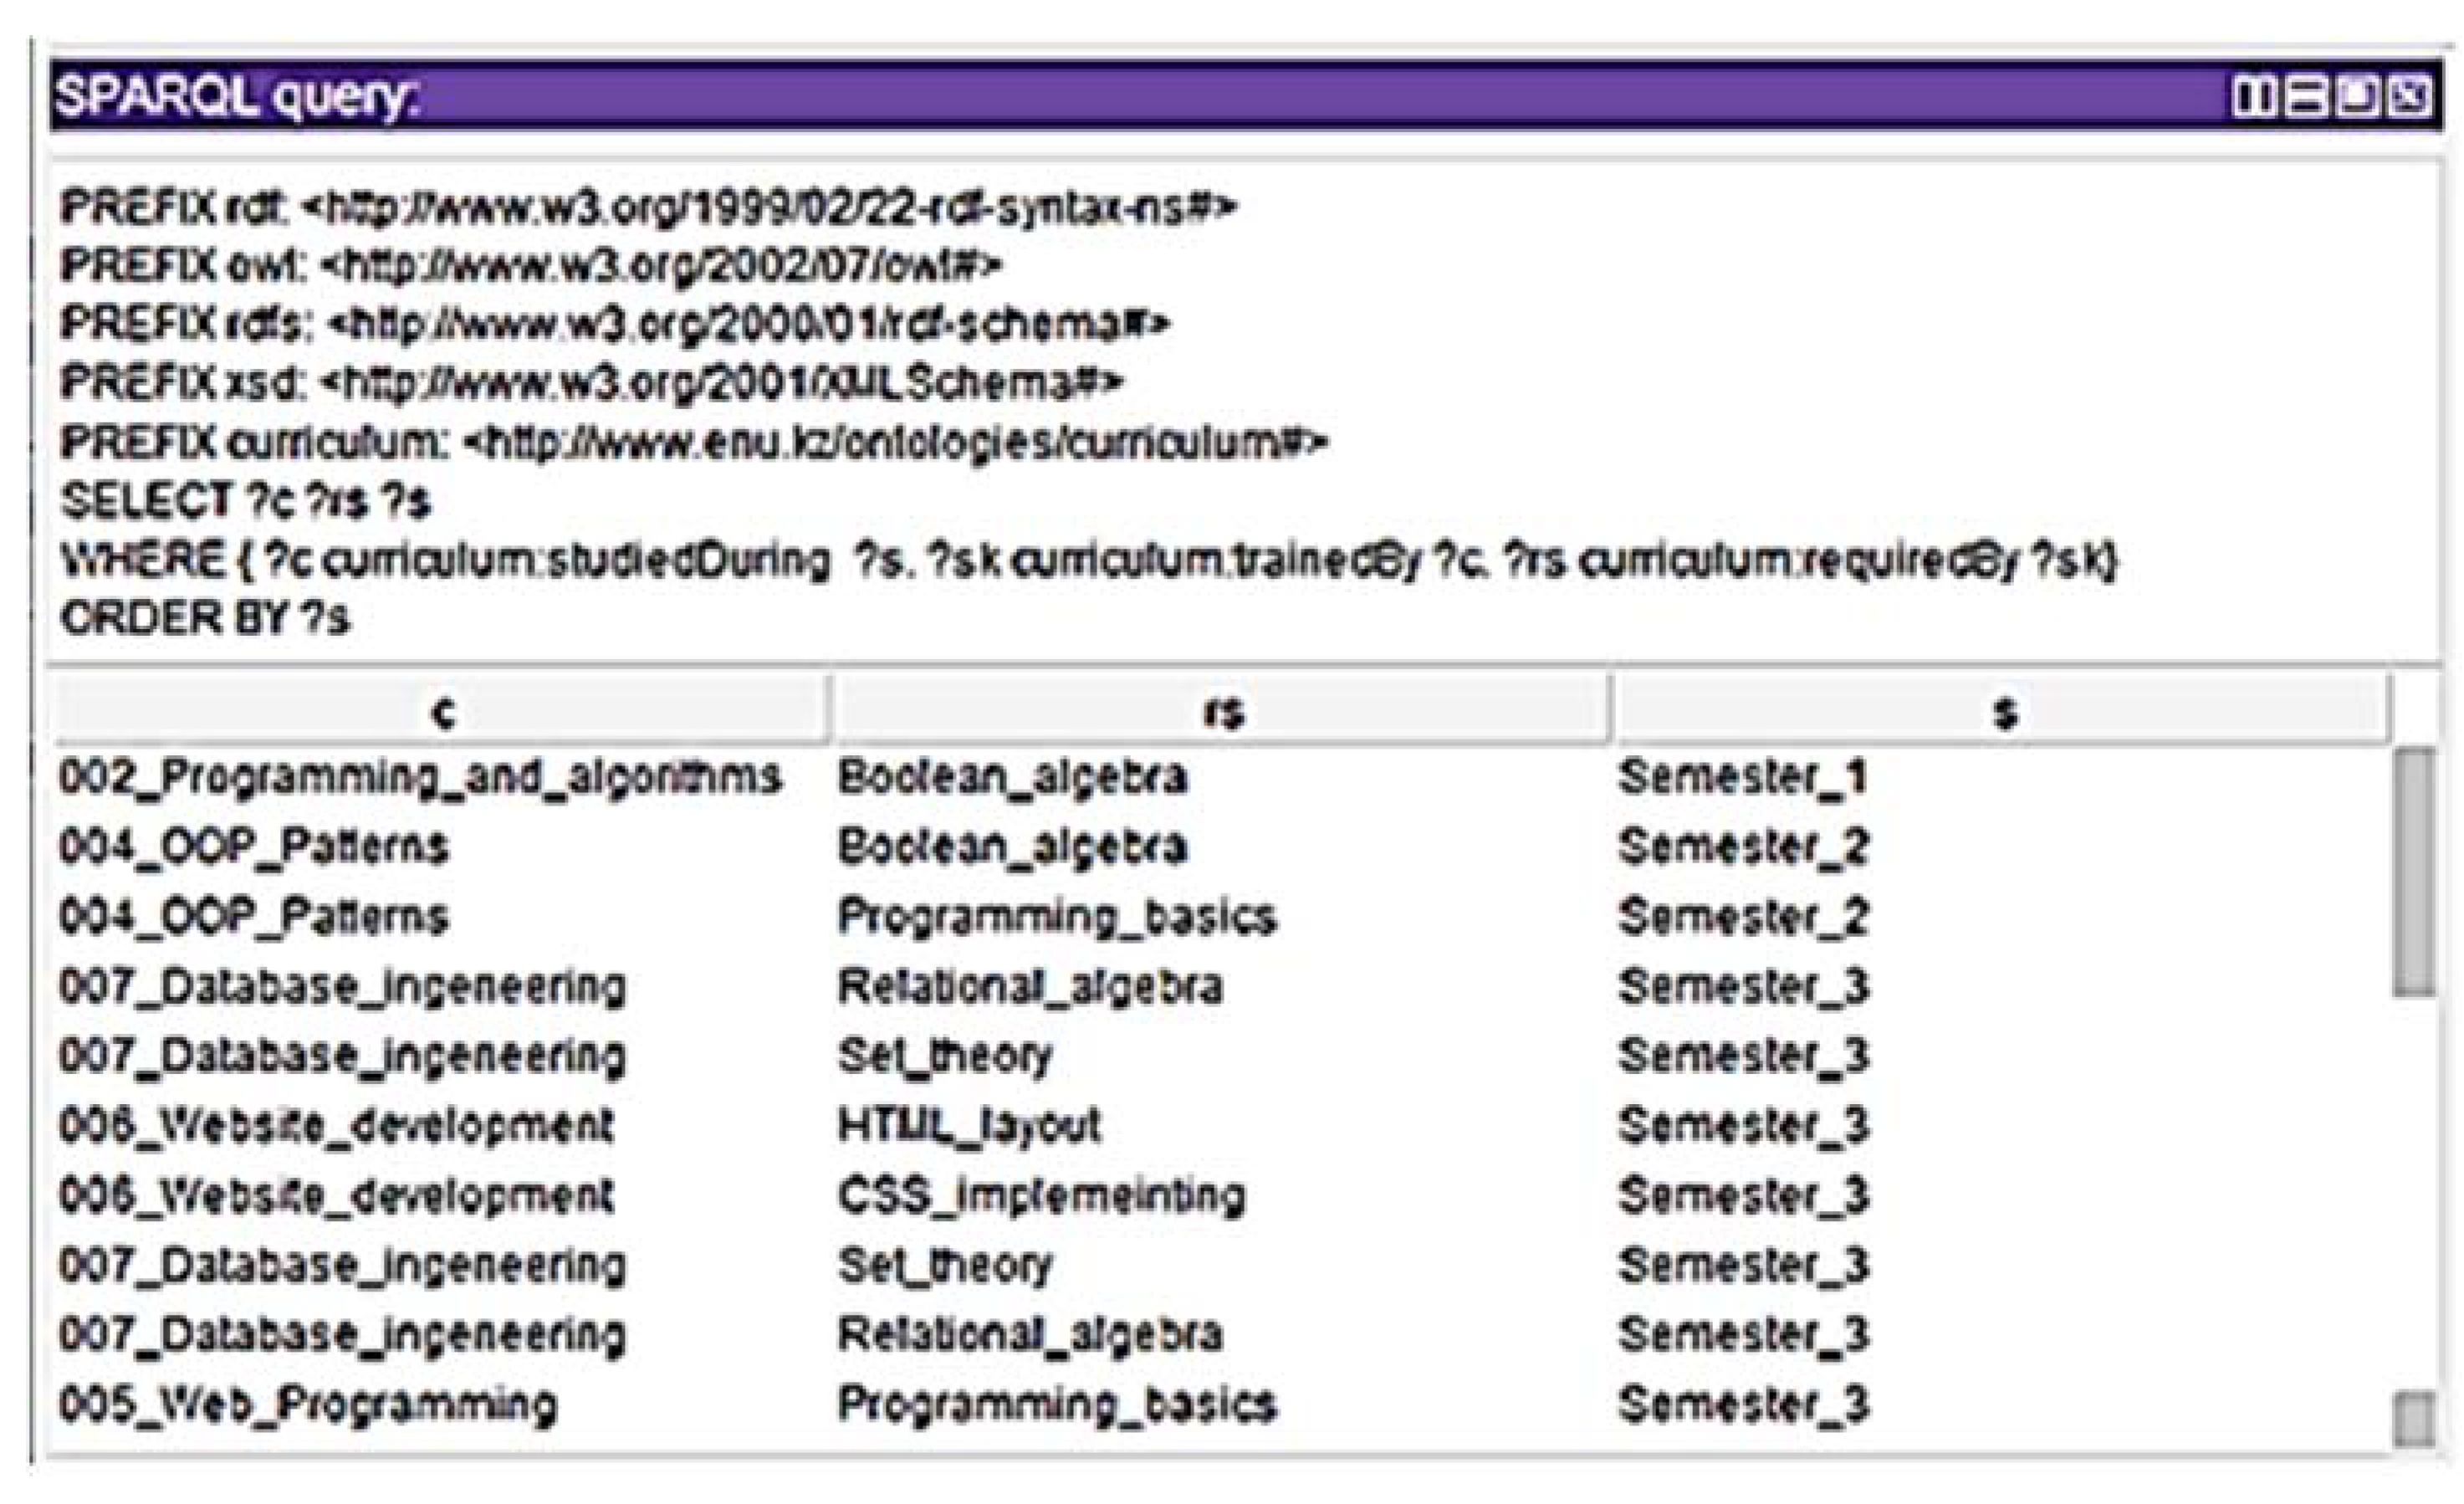Select the Semester_1 result cell

pyautogui.click(x=1742, y=777)
